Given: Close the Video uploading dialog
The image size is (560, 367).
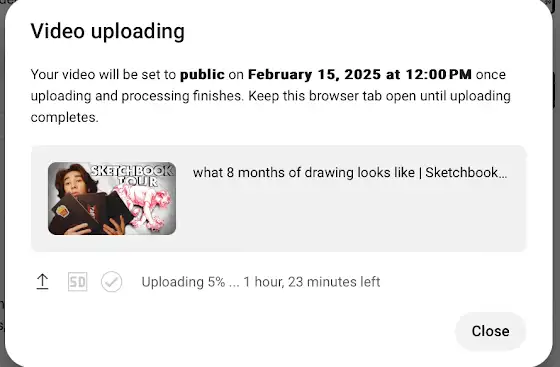Looking at the screenshot, I should [x=490, y=331].
